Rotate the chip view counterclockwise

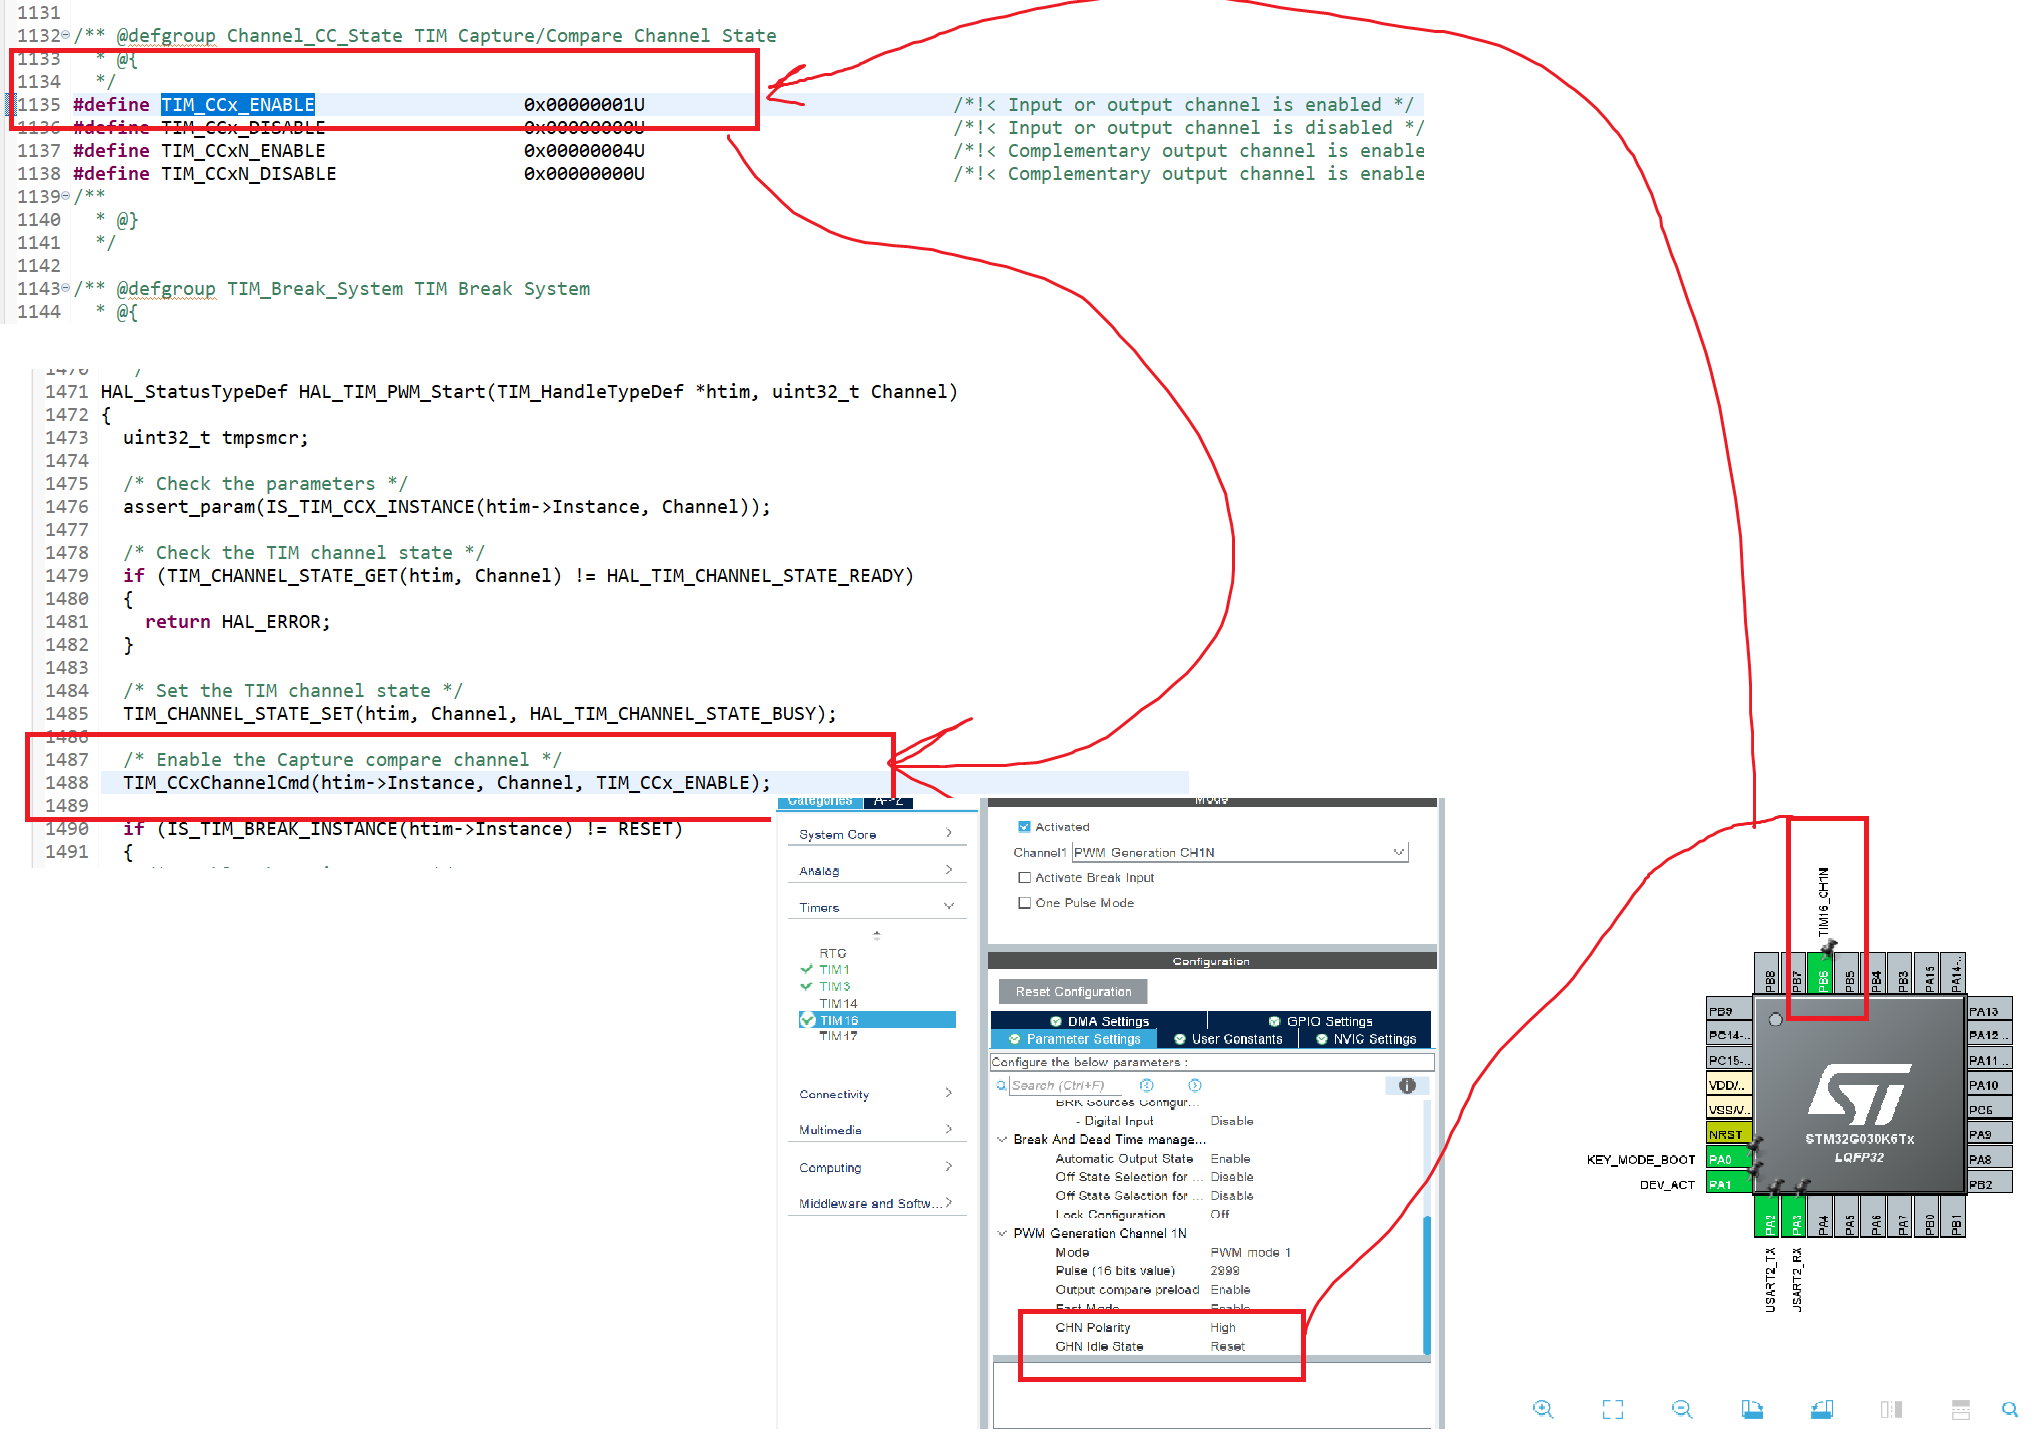click(1822, 1409)
